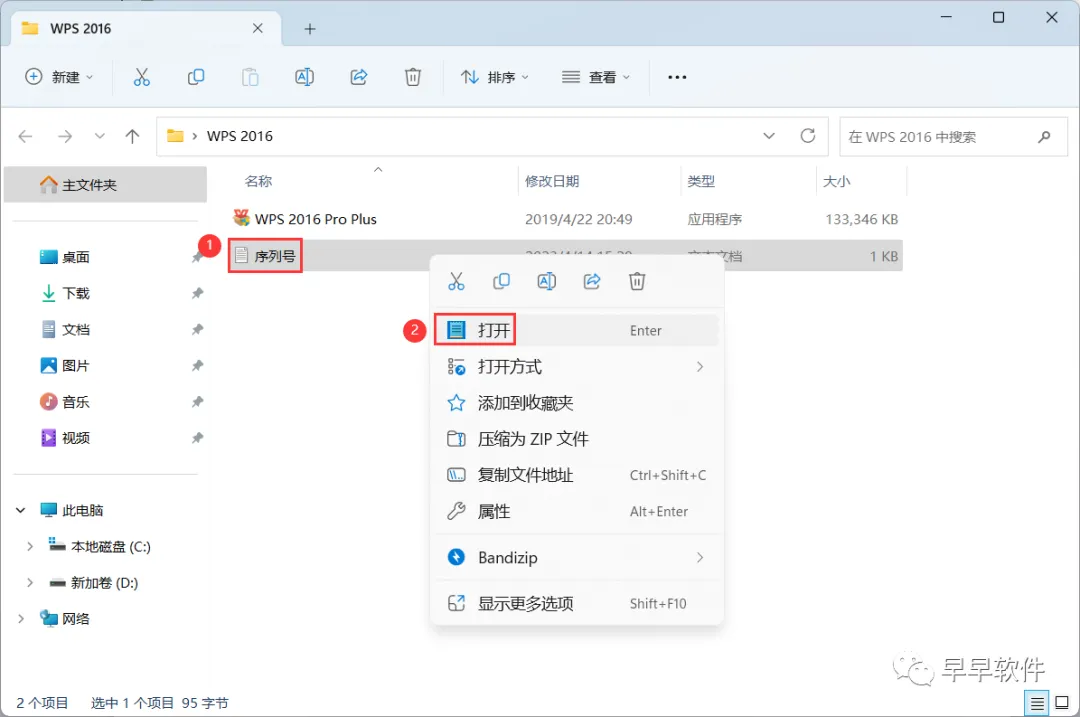
Task: Open the toolbar three-dot more options menu
Action: coord(677,77)
